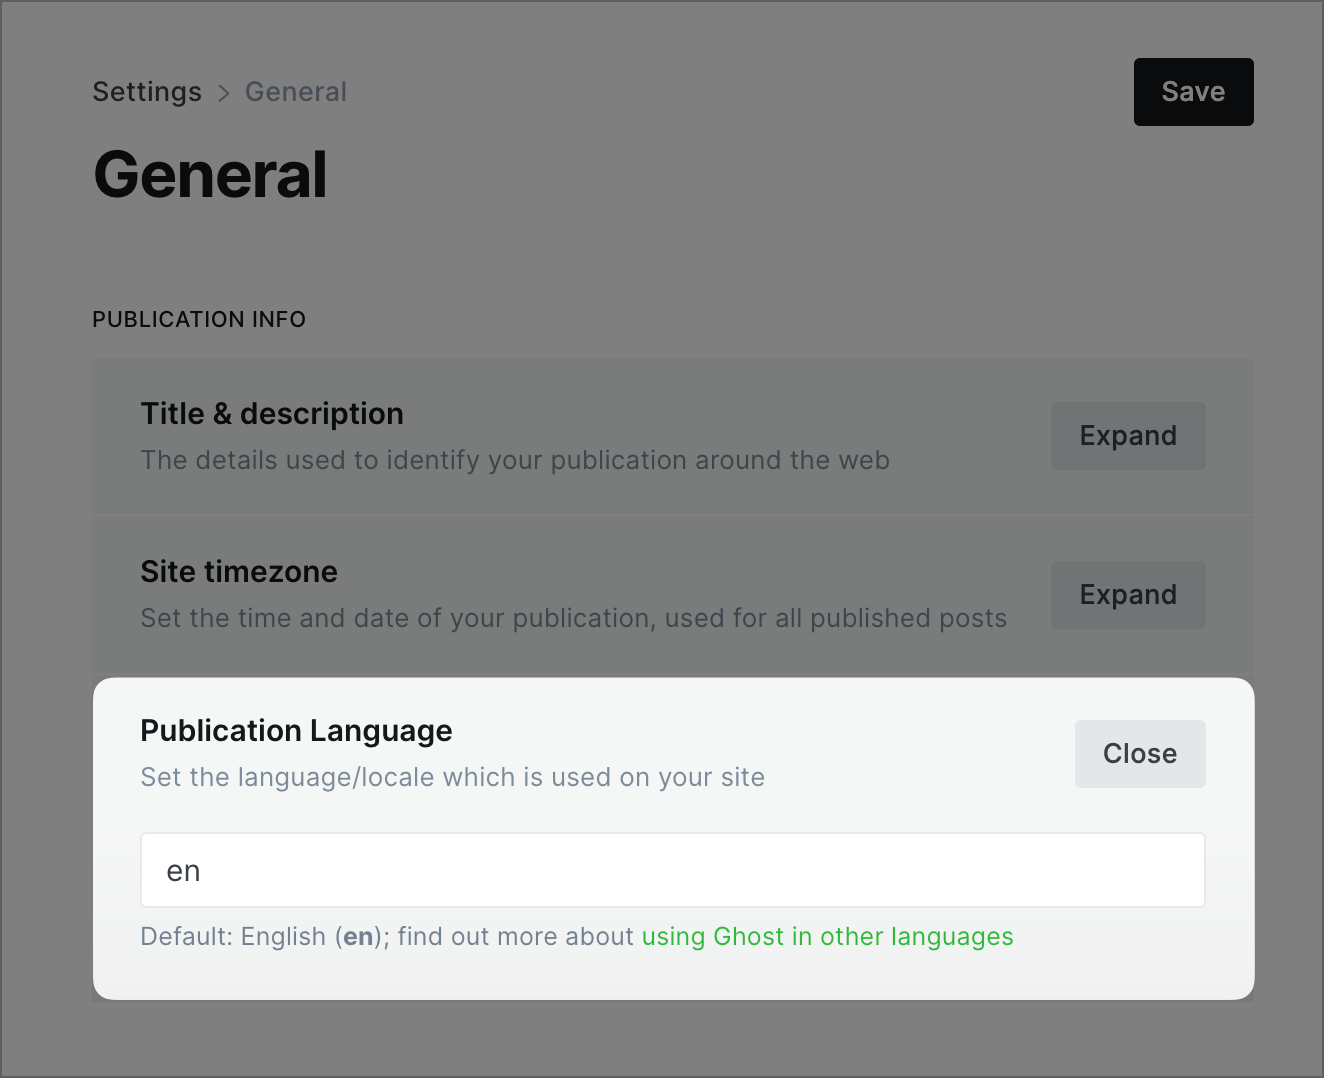The image size is (1324, 1078).
Task: Click the Default: English helper text
Action: [232, 937]
